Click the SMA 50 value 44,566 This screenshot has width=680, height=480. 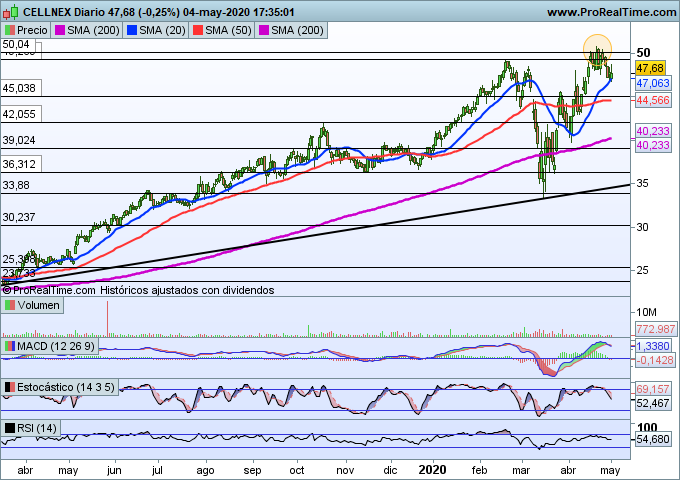tap(653, 100)
